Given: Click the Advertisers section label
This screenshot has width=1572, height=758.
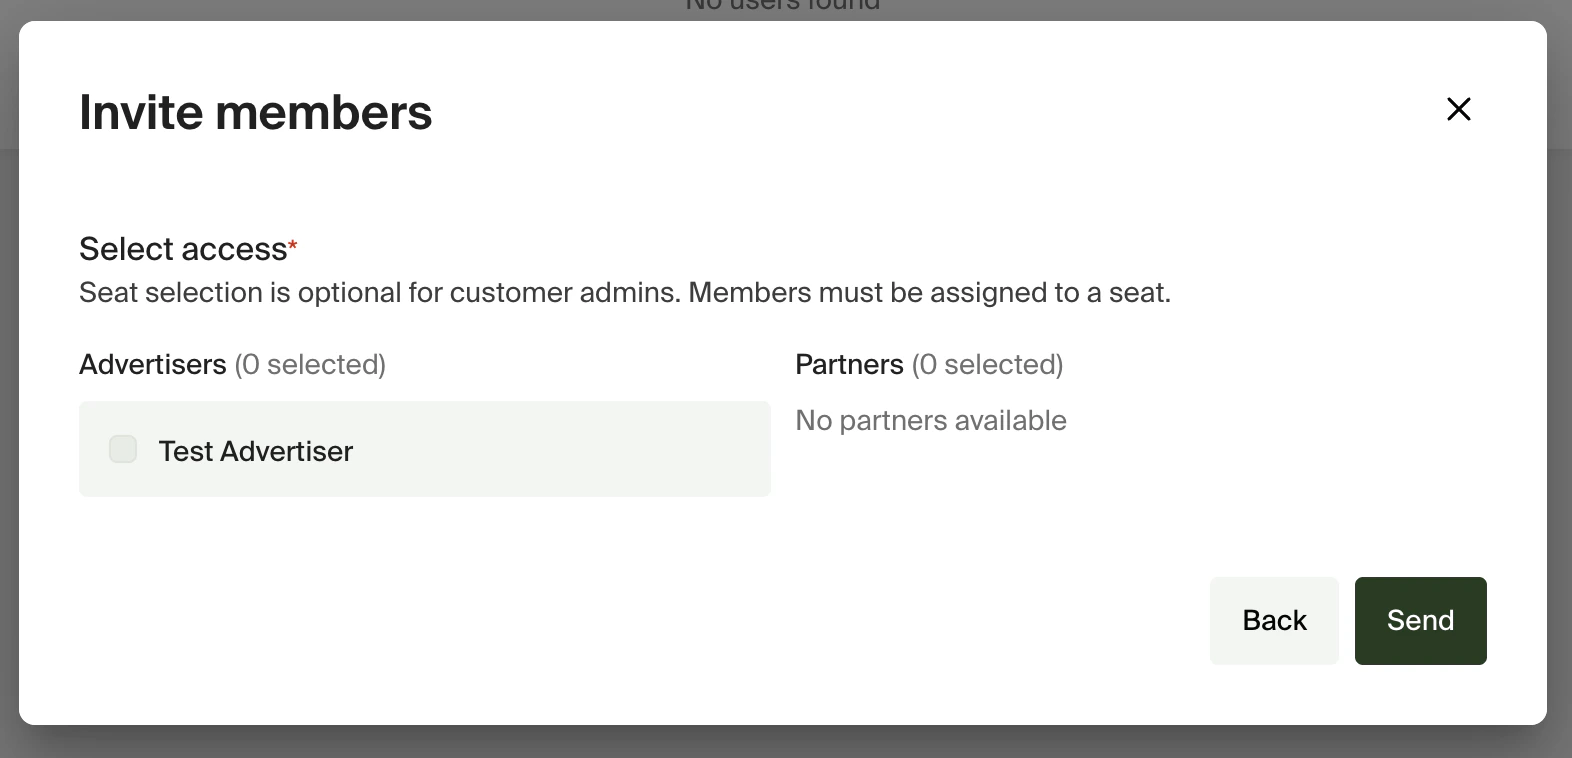Looking at the screenshot, I should click(x=152, y=364).
